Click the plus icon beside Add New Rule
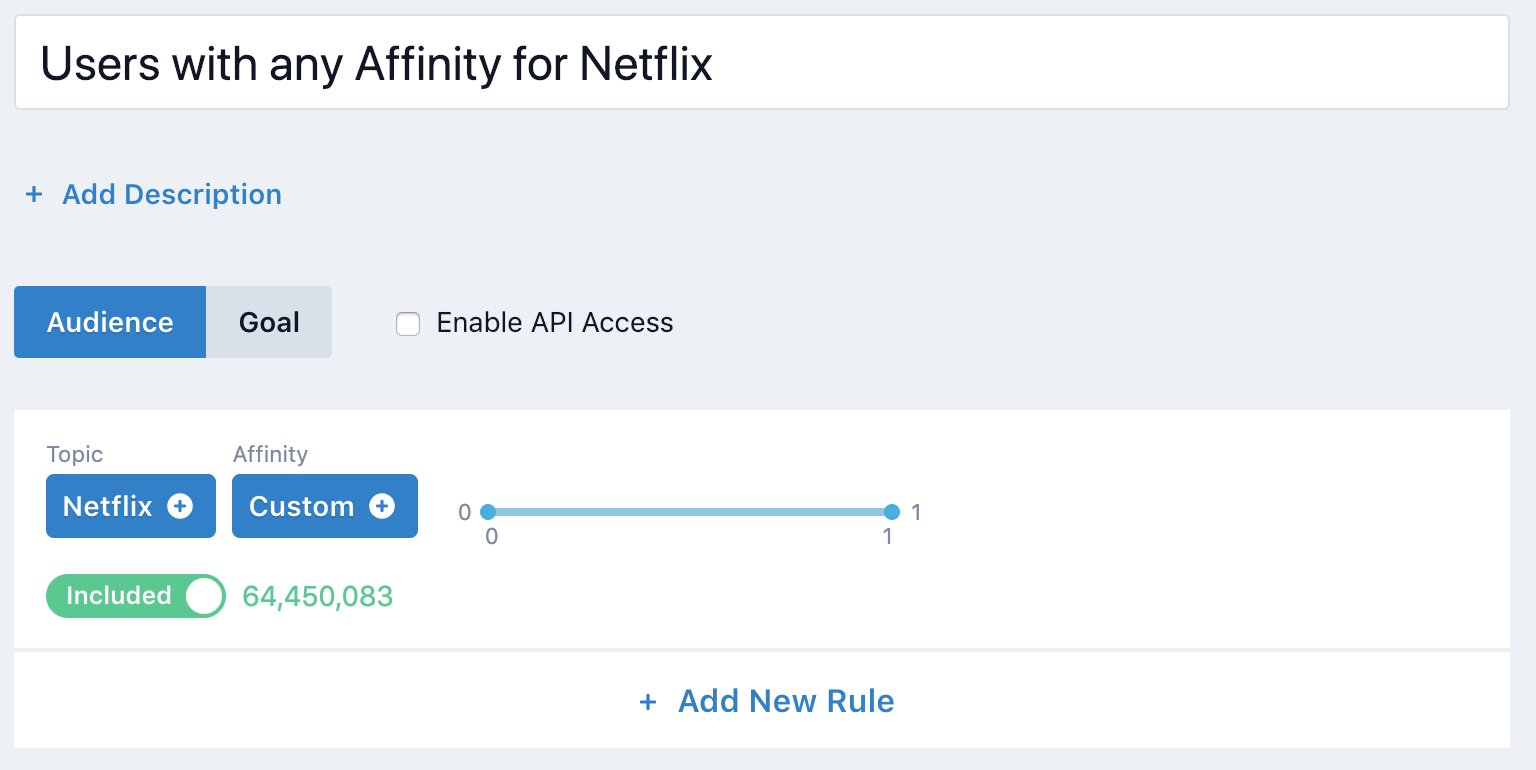The height and width of the screenshot is (770, 1536). (648, 701)
